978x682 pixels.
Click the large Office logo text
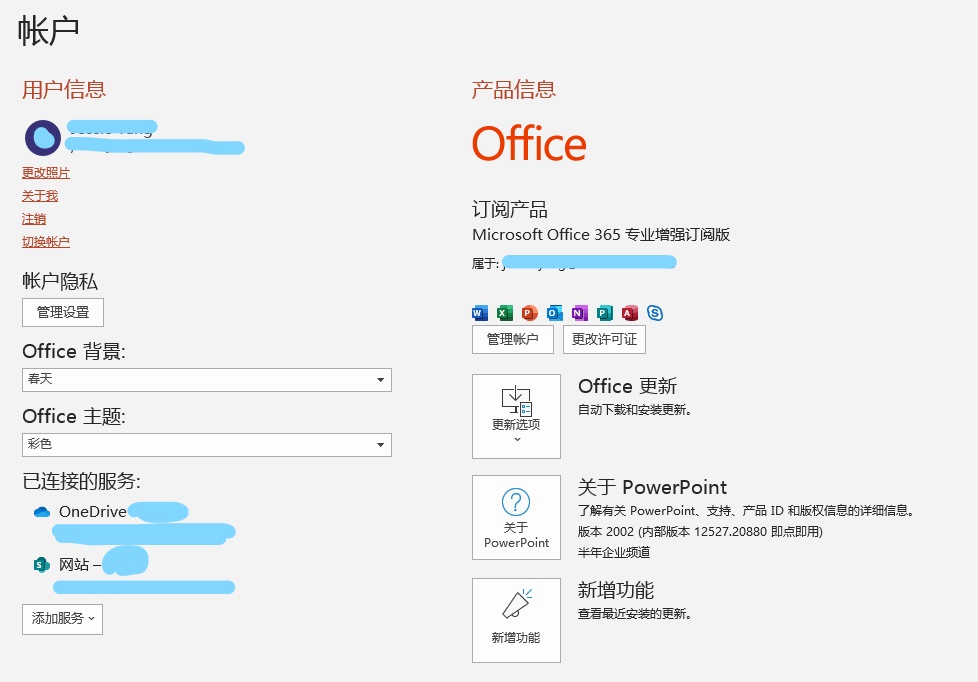[x=529, y=144]
